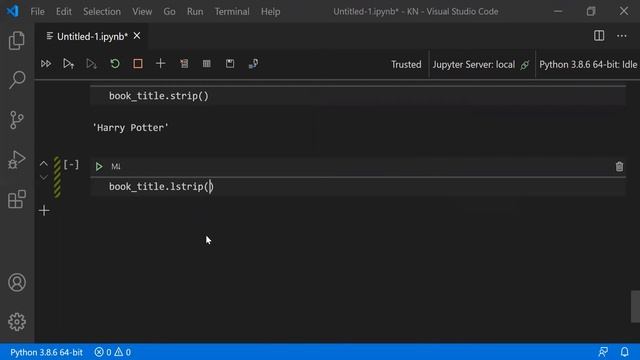The height and width of the screenshot is (360, 640).
Task: Open the Run and Debug view
Action: point(17,160)
